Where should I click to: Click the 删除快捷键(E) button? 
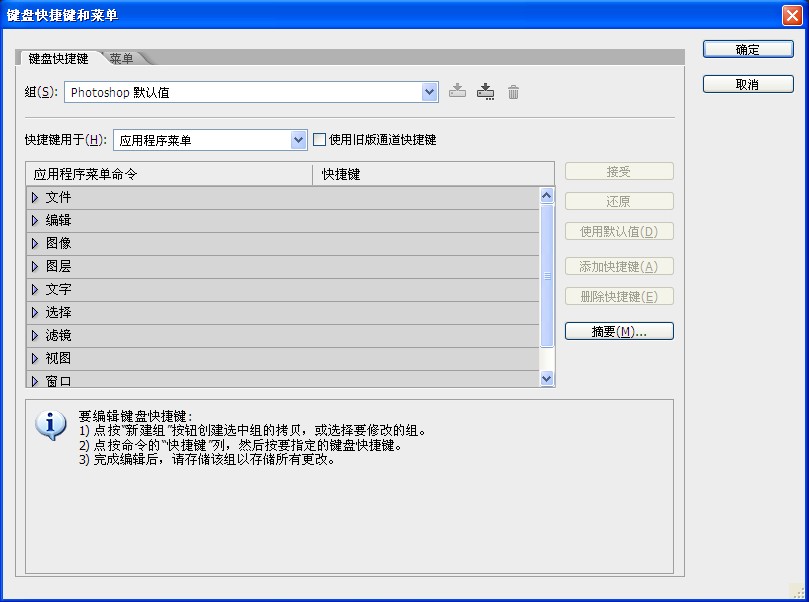619,296
